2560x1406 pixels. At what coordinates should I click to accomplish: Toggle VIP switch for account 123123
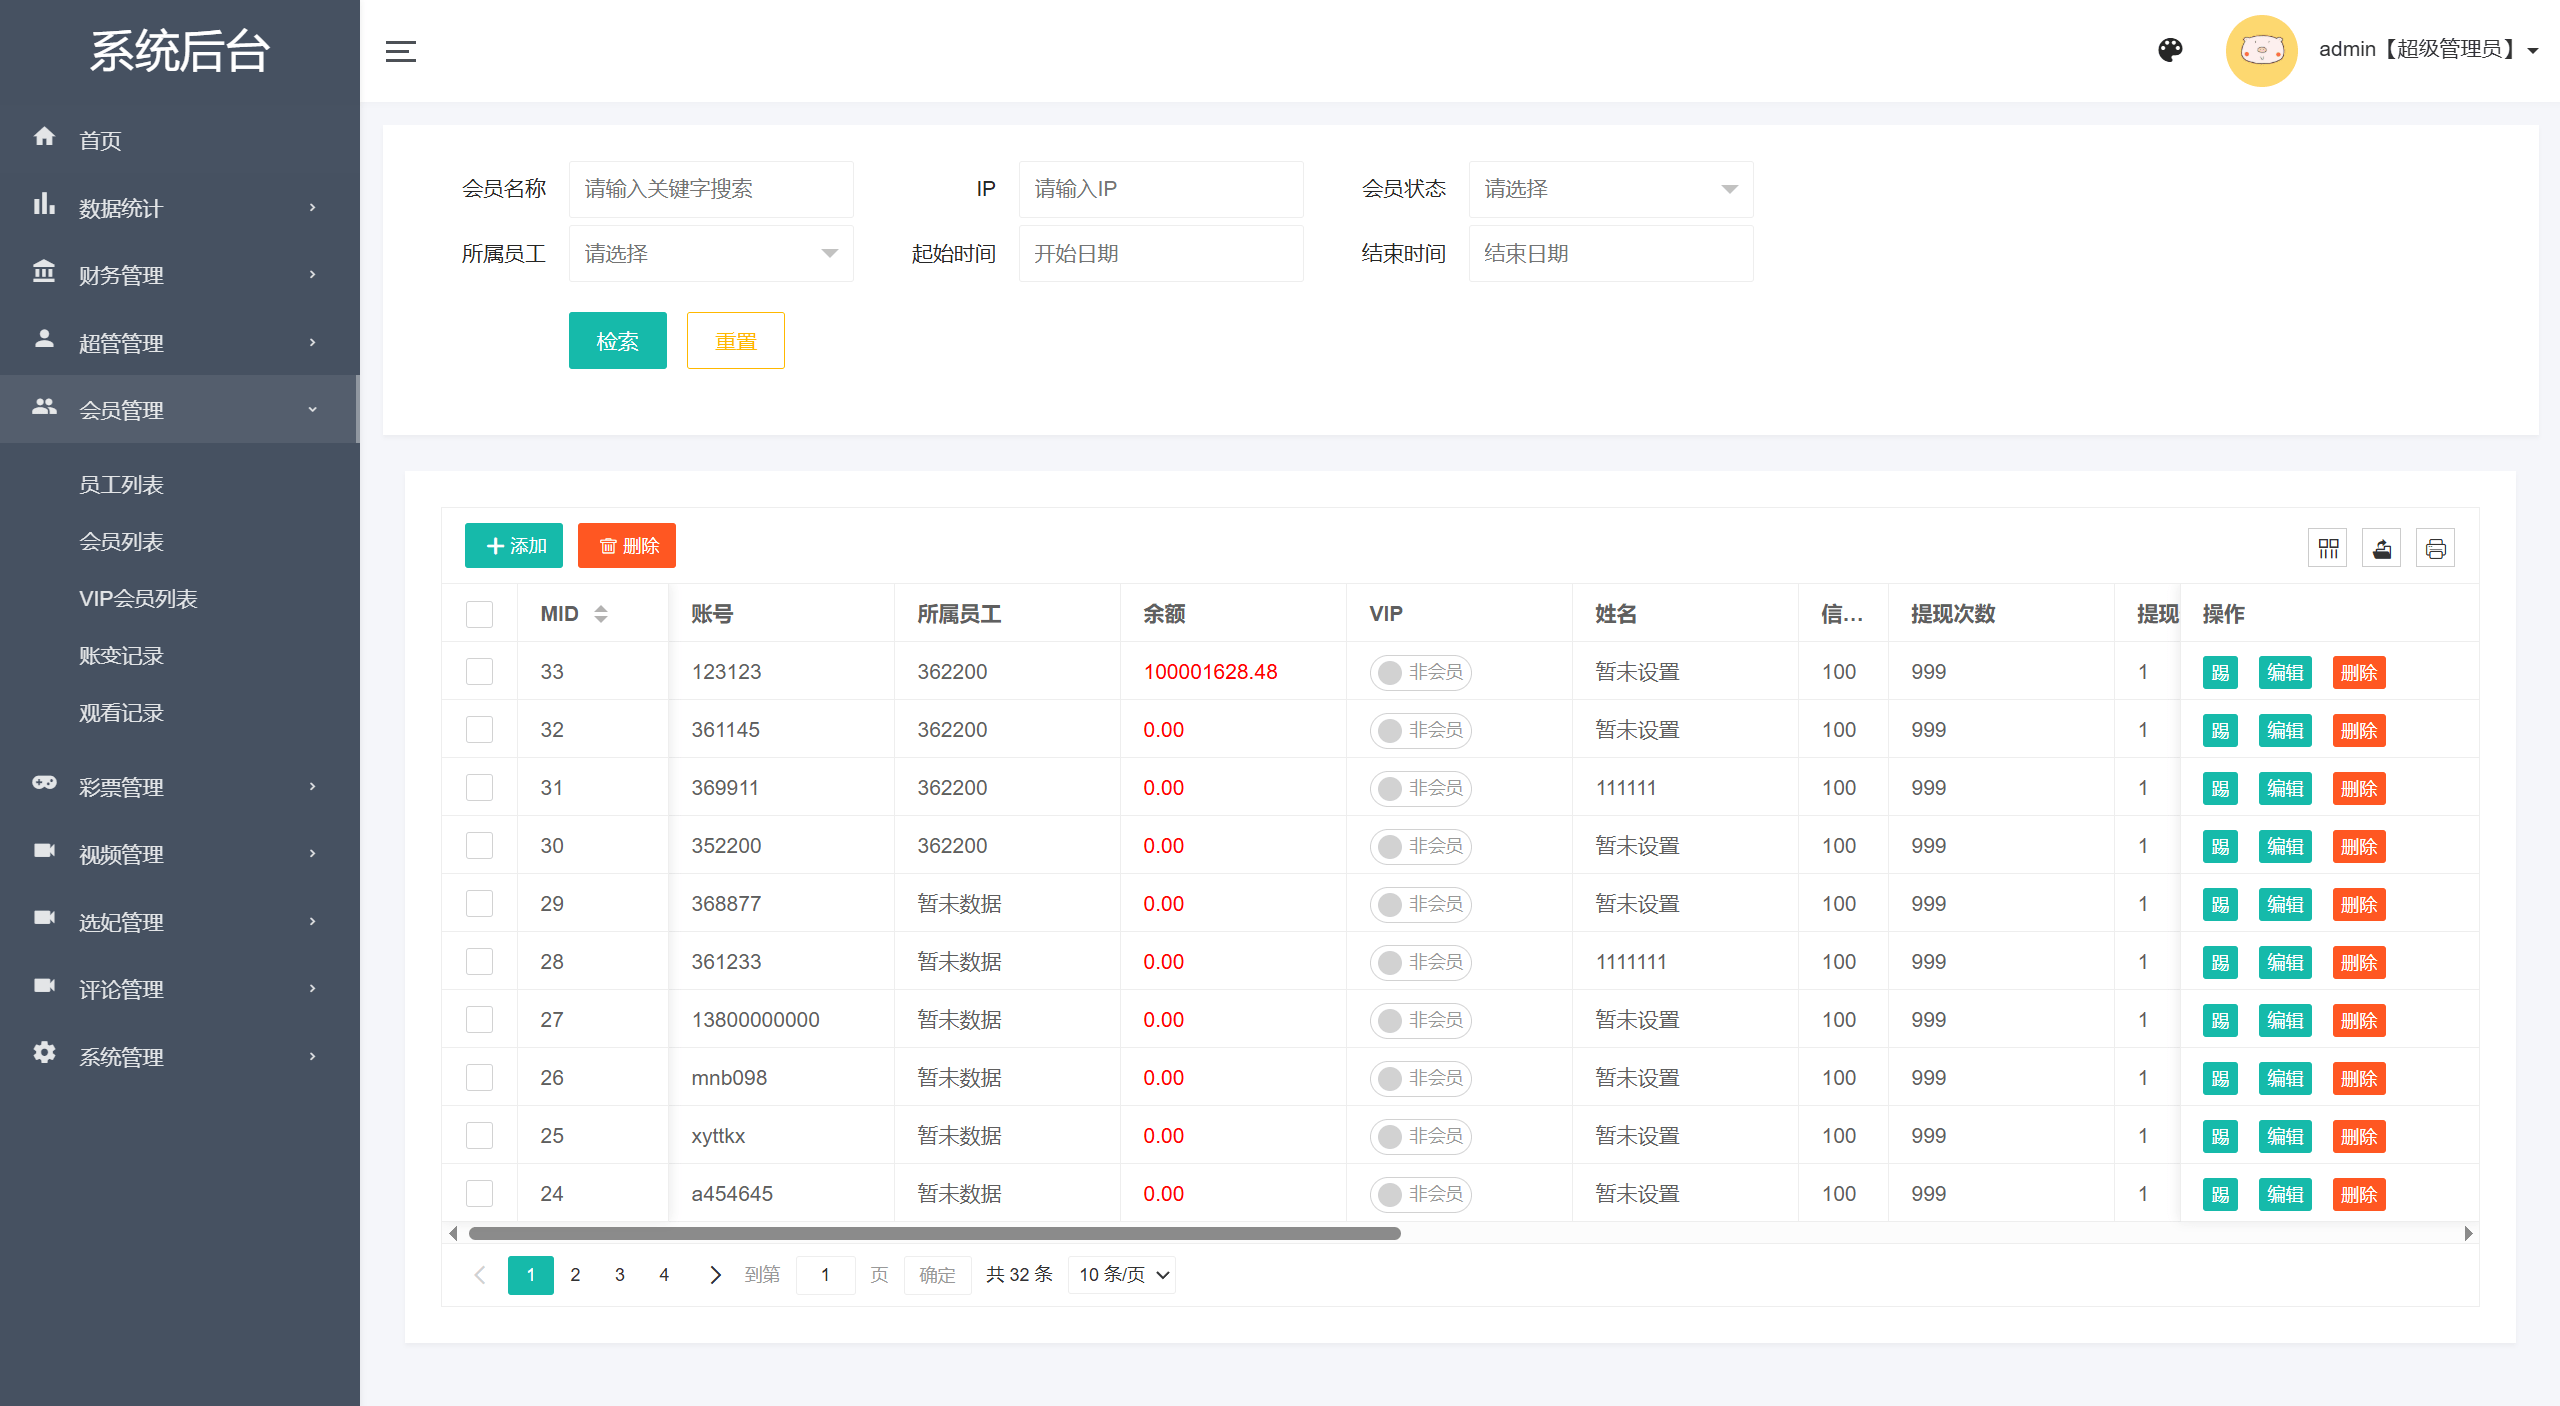tap(1420, 672)
